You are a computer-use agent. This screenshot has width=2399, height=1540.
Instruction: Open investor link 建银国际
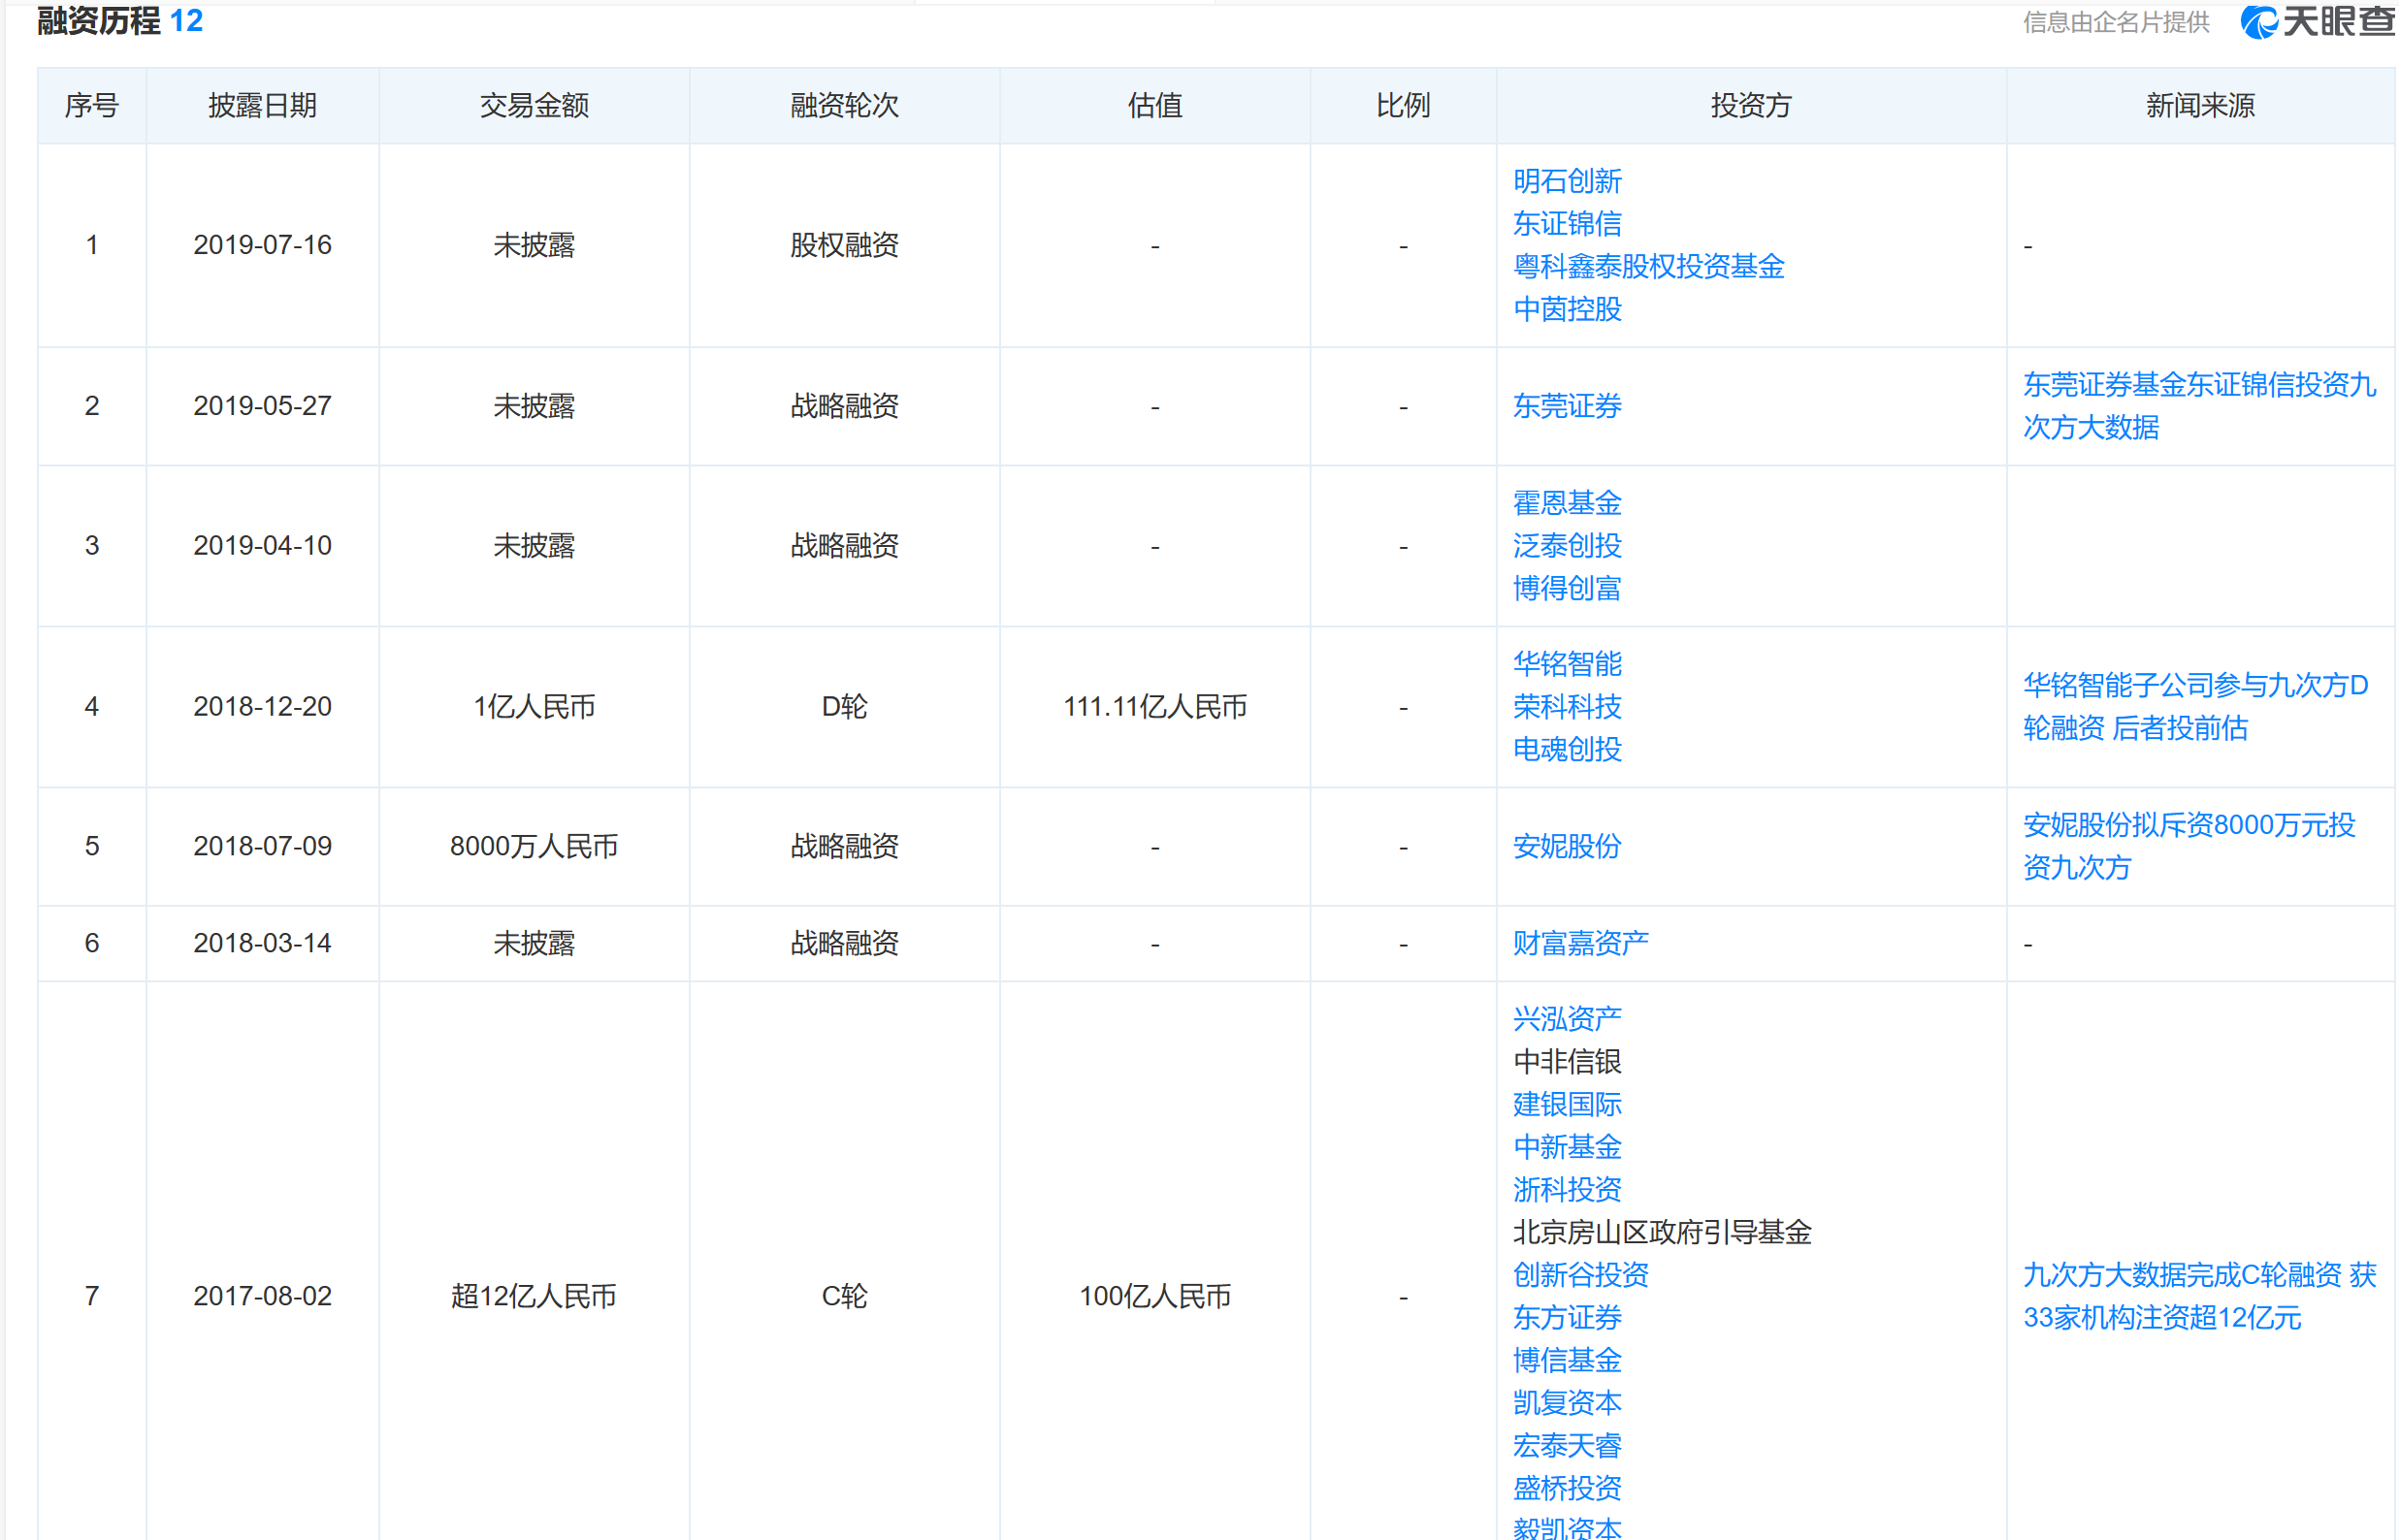click(1567, 1105)
